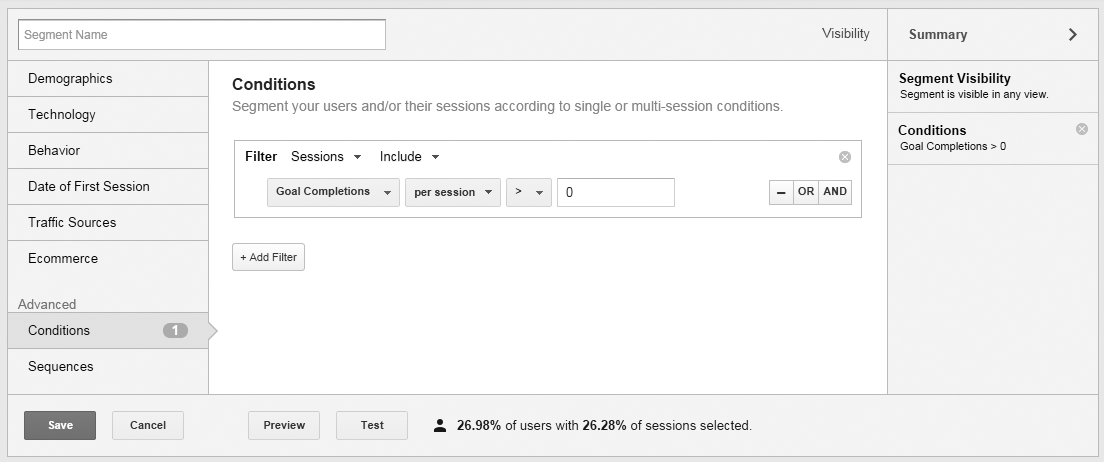Click the minus remove-condition button
The width and height of the screenshot is (1104, 462).
tap(781, 192)
